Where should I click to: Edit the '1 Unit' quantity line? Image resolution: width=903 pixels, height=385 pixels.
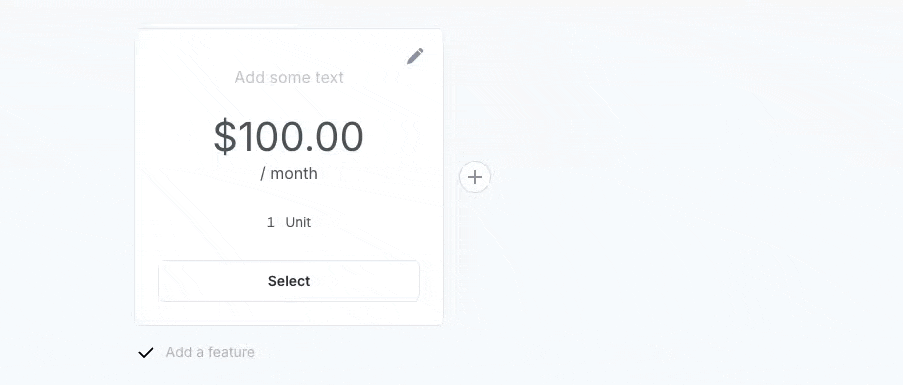click(289, 222)
